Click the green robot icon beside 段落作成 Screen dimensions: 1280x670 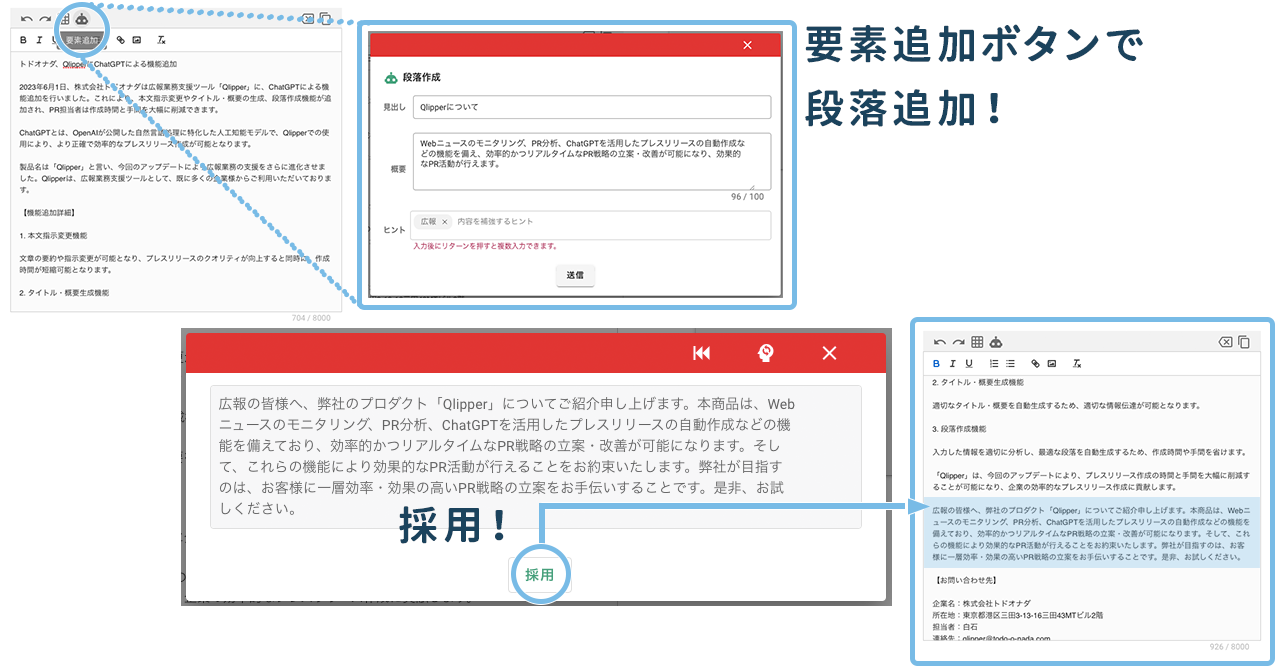[x=391, y=77]
